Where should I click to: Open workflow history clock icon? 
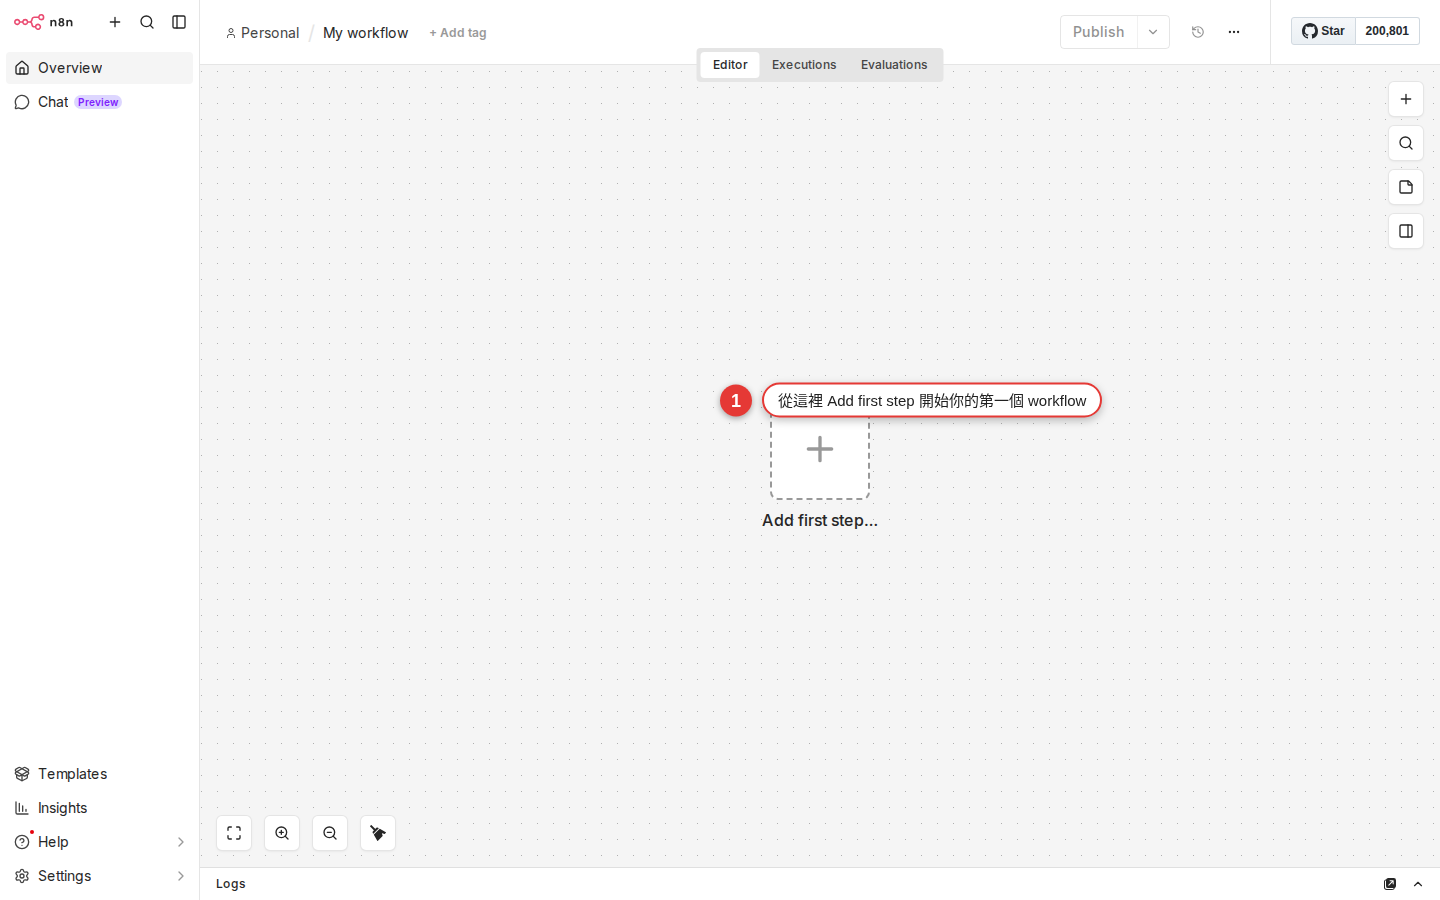pos(1198,32)
